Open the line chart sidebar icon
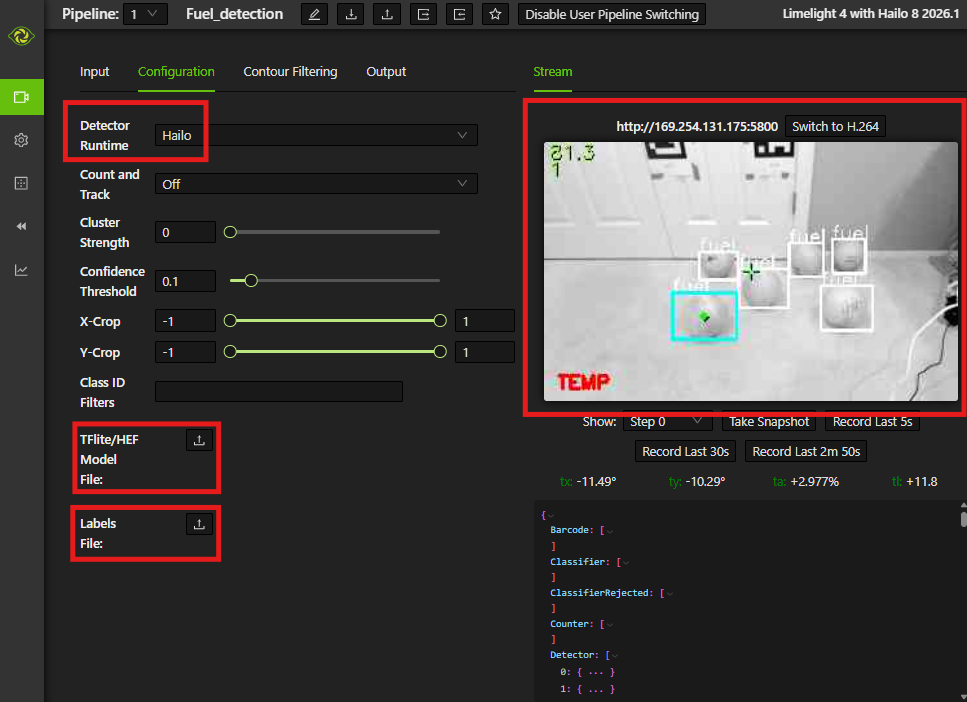967x702 pixels. pos(22,270)
